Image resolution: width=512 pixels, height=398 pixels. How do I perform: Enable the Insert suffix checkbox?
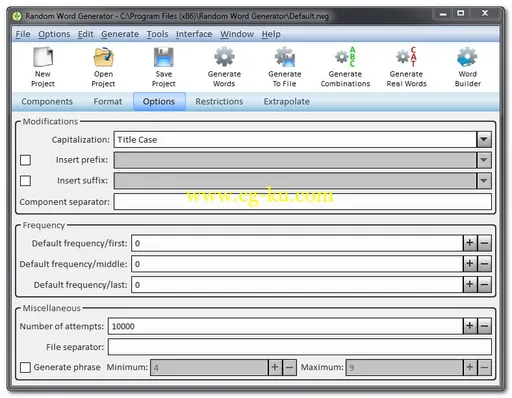26,181
